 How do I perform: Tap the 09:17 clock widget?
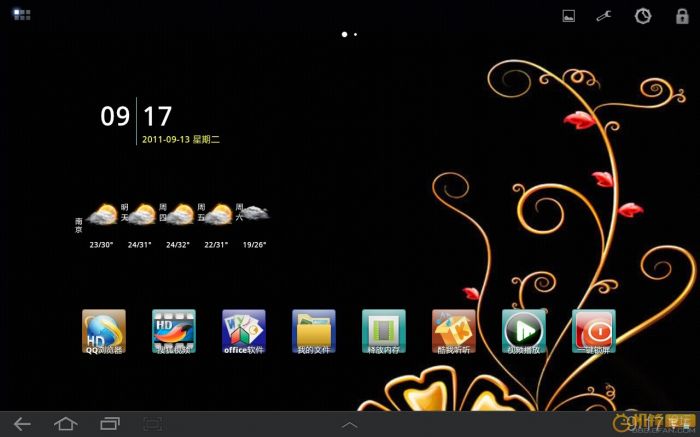pyautogui.click(x=137, y=116)
